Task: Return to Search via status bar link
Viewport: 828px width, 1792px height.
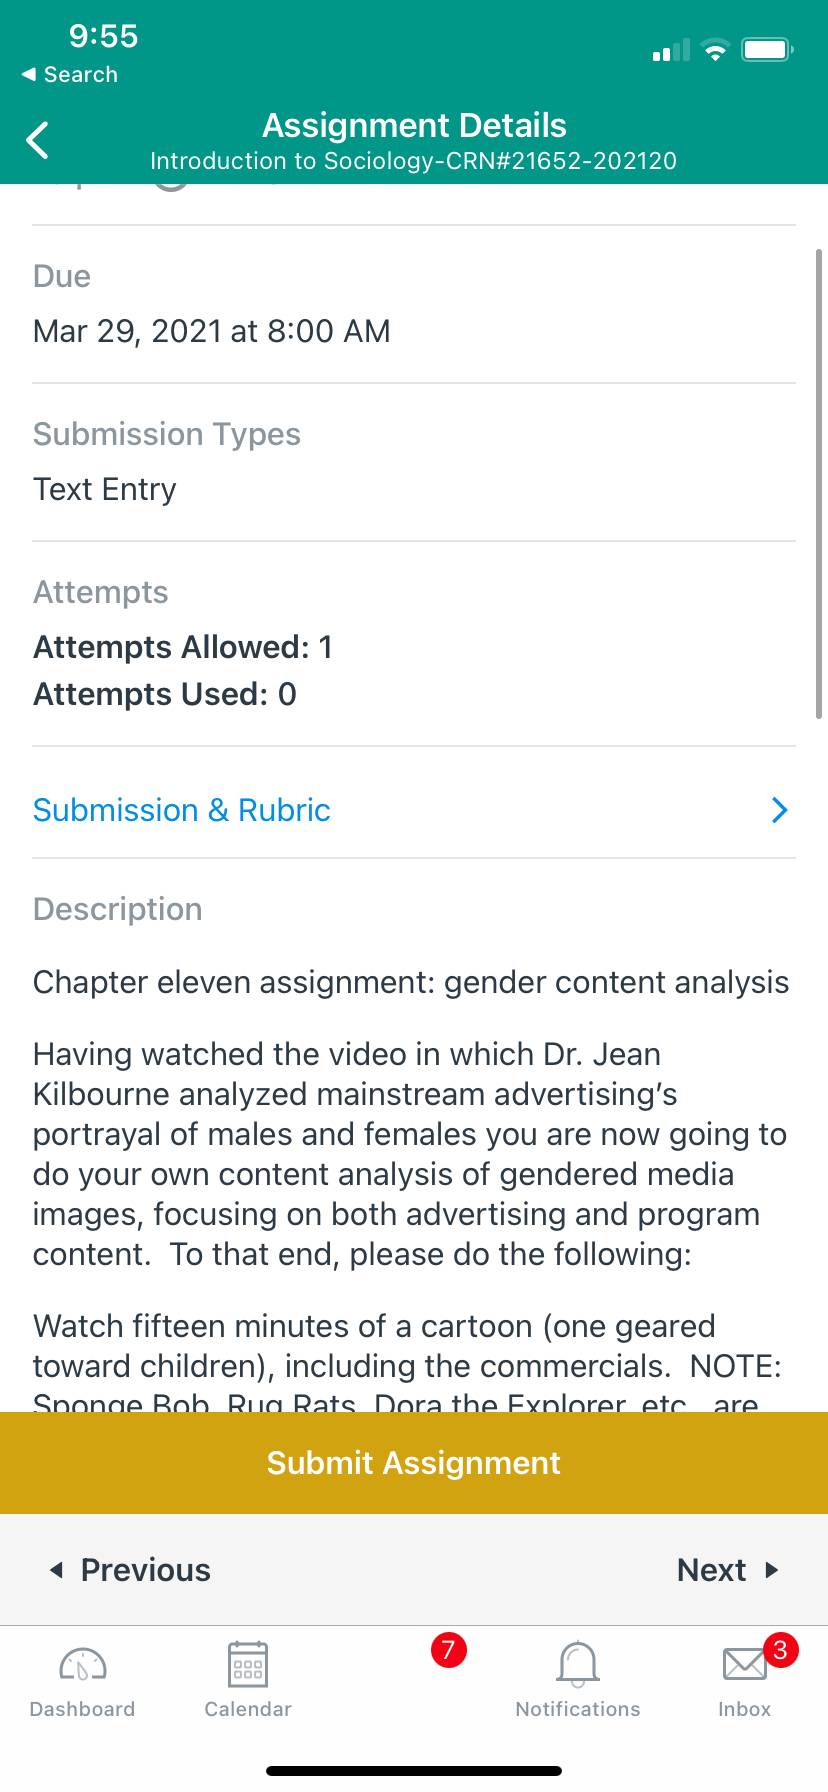Action: click(70, 75)
